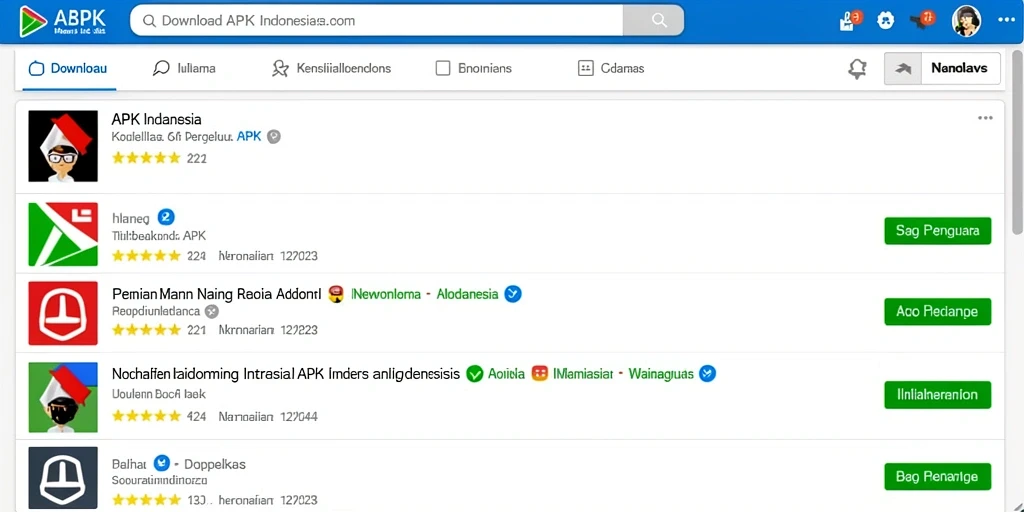Toggle the checkbox next to Bnomians

[443, 68]
